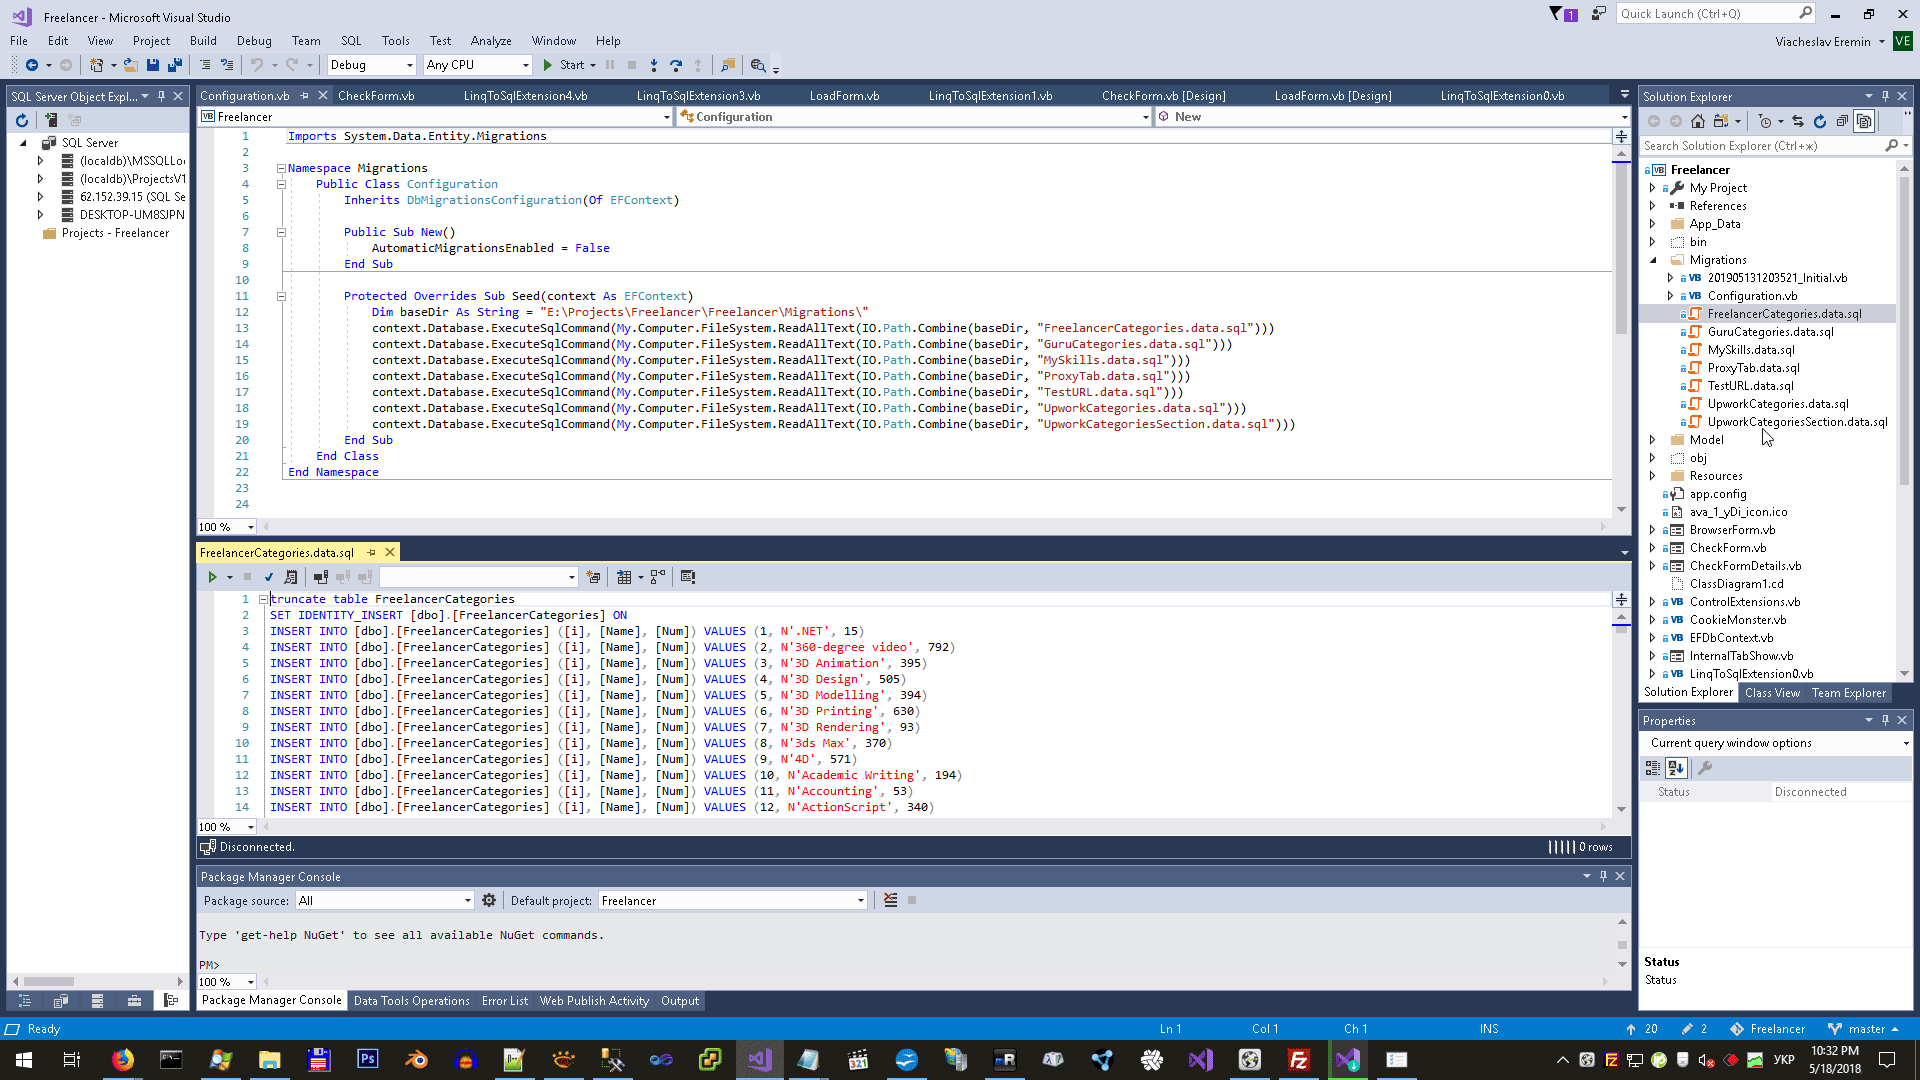Click Collapse All icon in Solution Explorer
Viewport: 1920px width, 1080px height.
tap(1842, 121)
